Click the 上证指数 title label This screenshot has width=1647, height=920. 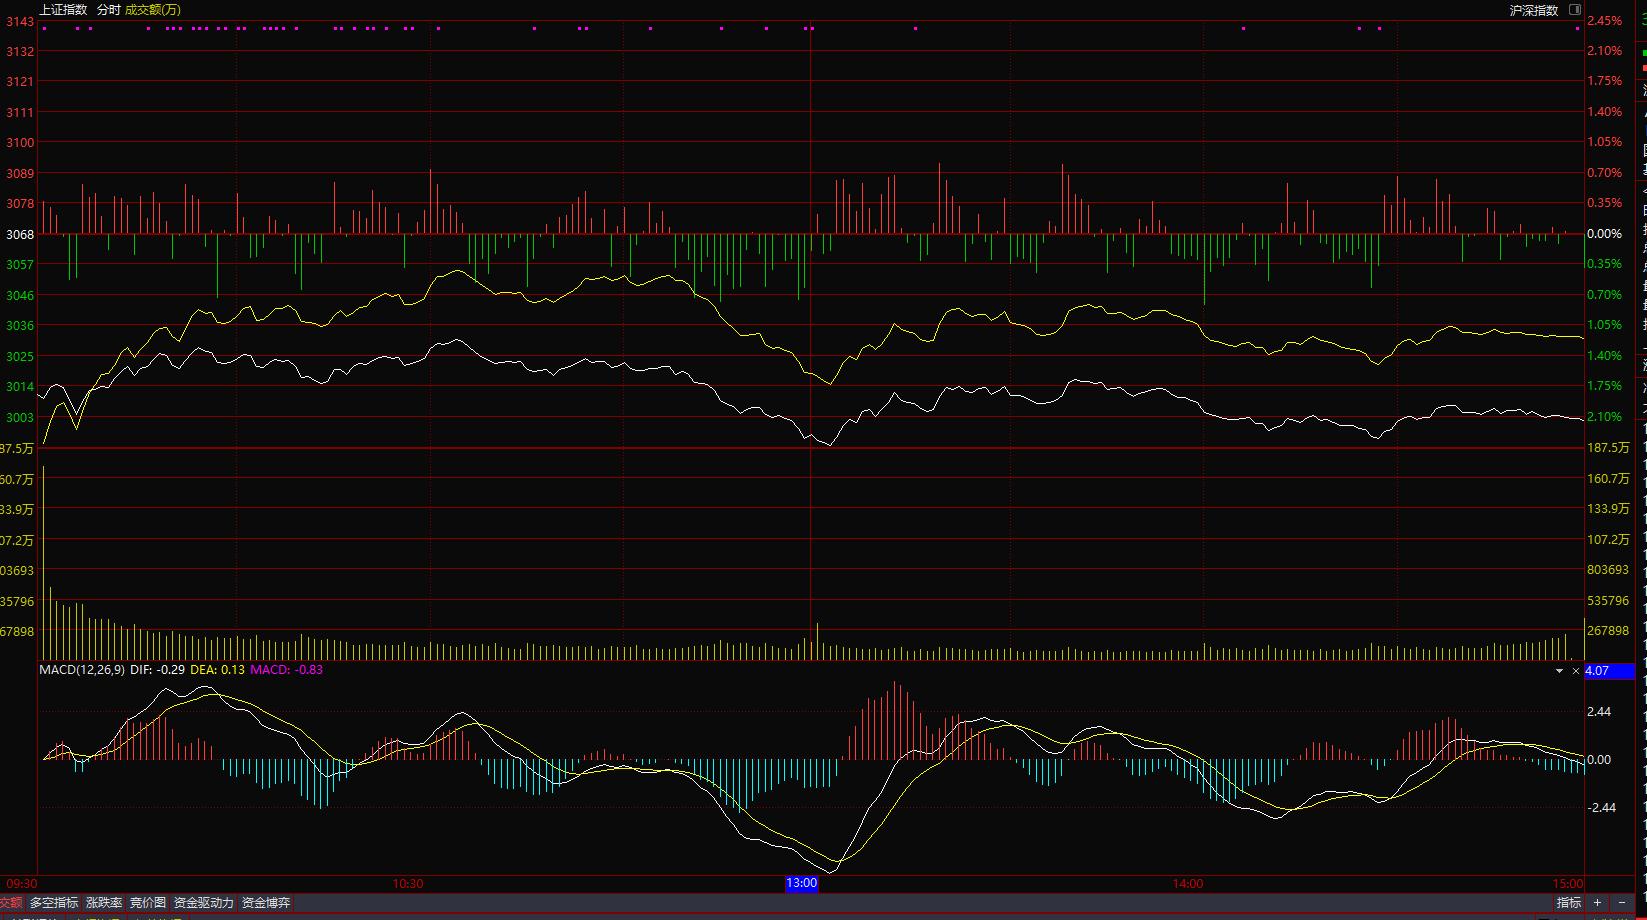coord(63,10)
